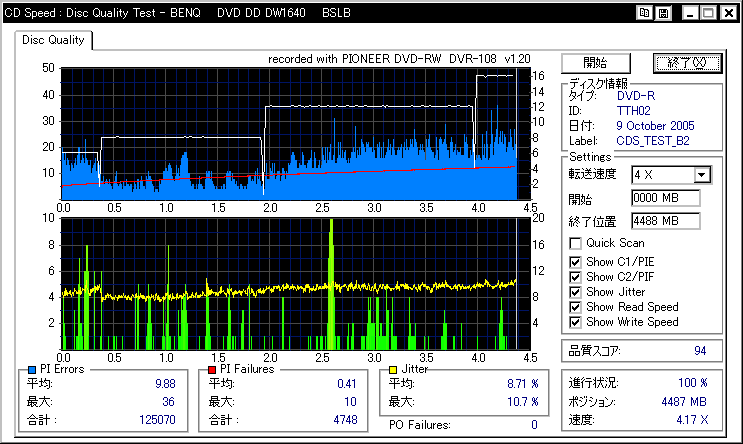
Task: Click the 開始 start button
Action: 596,63
